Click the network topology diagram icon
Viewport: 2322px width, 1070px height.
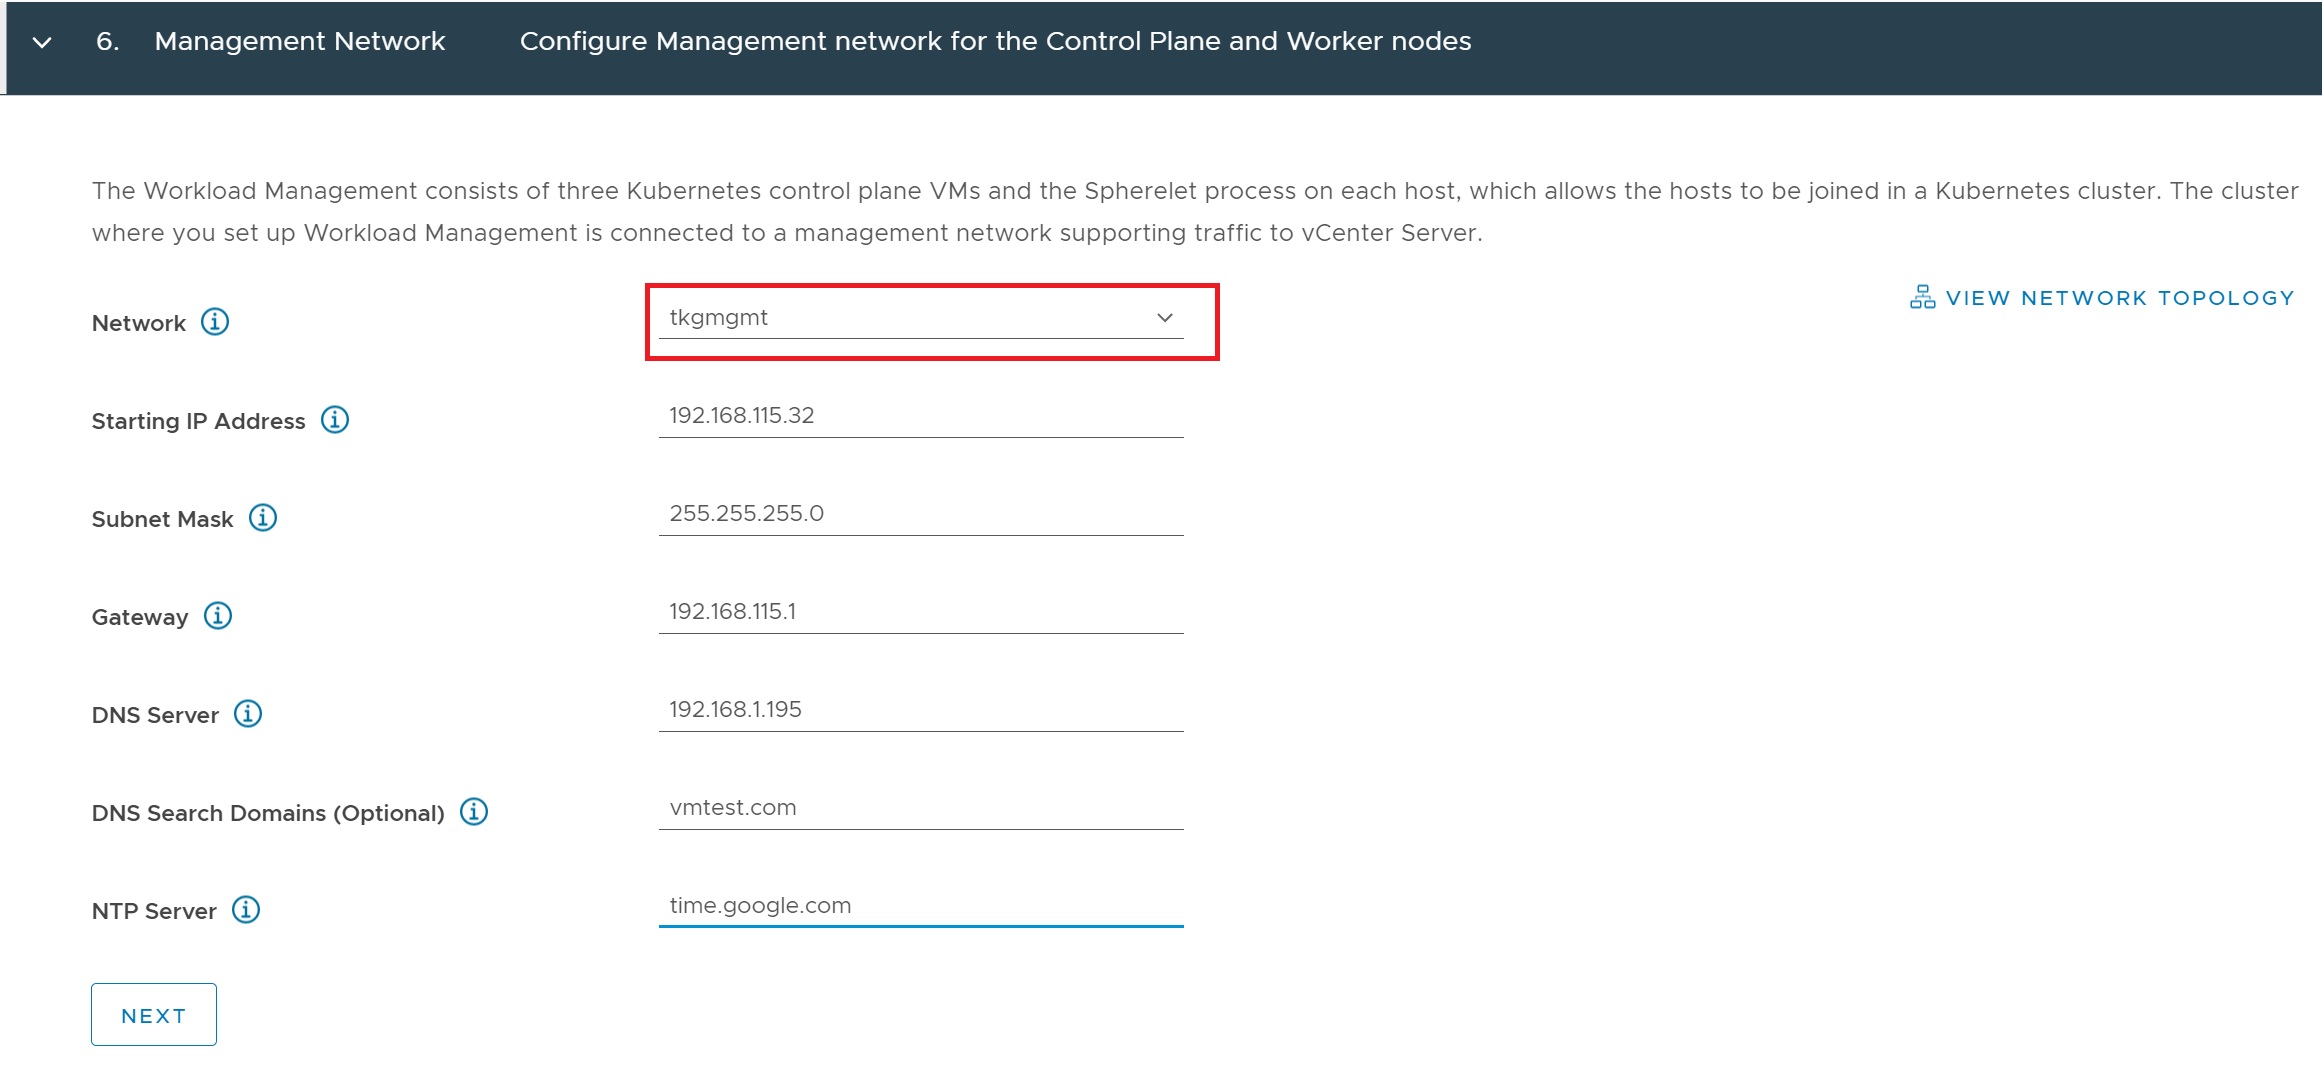point(1922,298)
